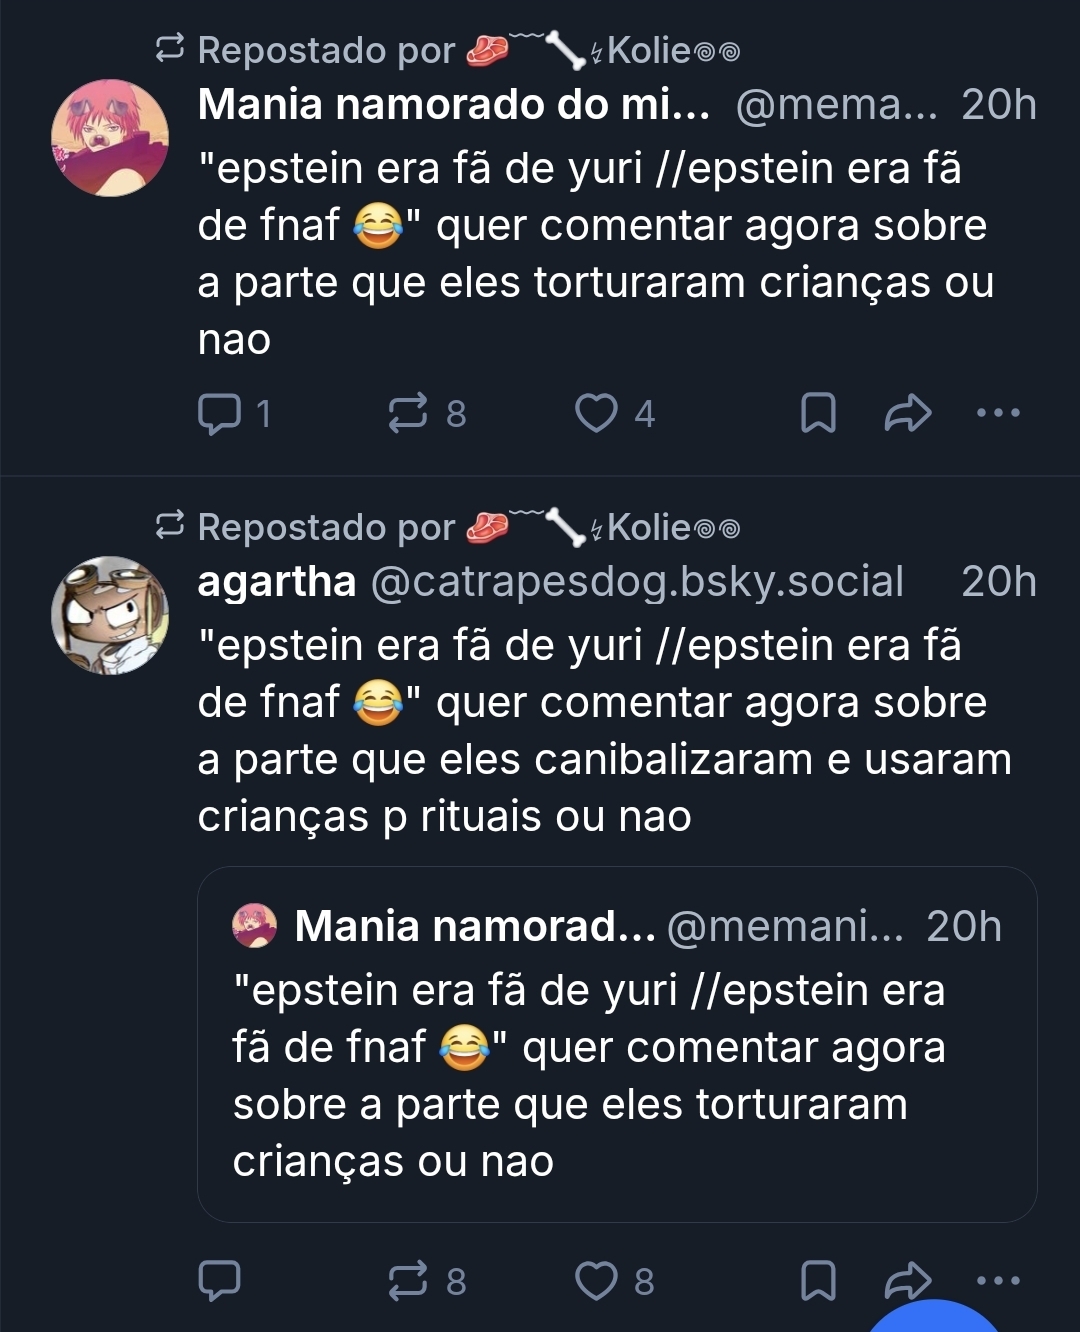Share the first Mania namorado post
This screenshot has height=1332, width=1080.
click(x=907, y=413)
